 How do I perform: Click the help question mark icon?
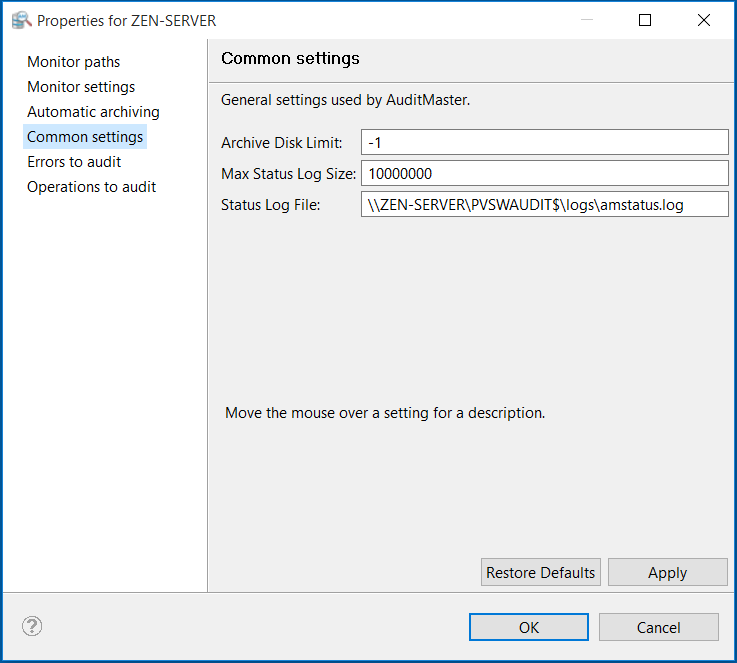pos(32,627)
